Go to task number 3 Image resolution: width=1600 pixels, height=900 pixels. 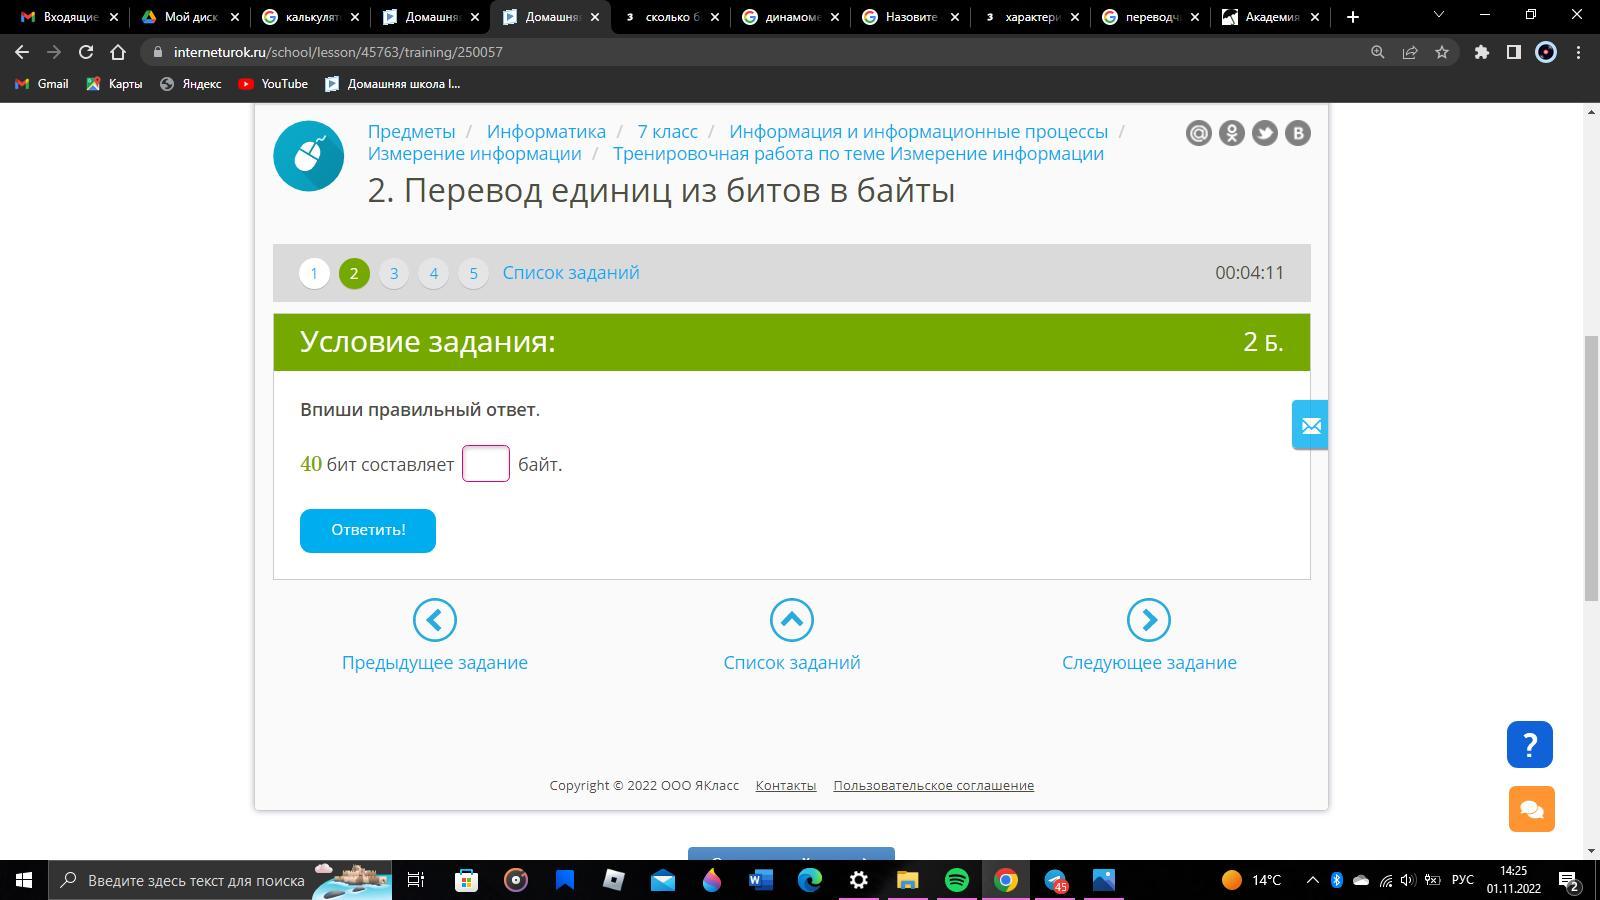coord(393,273)
